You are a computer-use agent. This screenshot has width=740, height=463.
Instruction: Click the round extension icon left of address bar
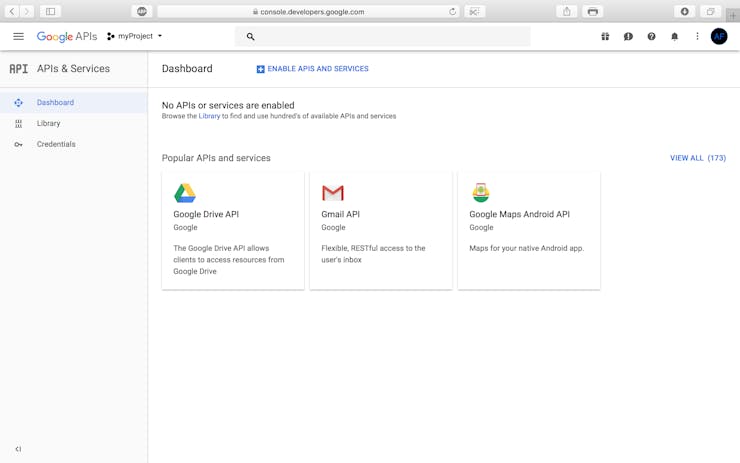pos(142,11)
